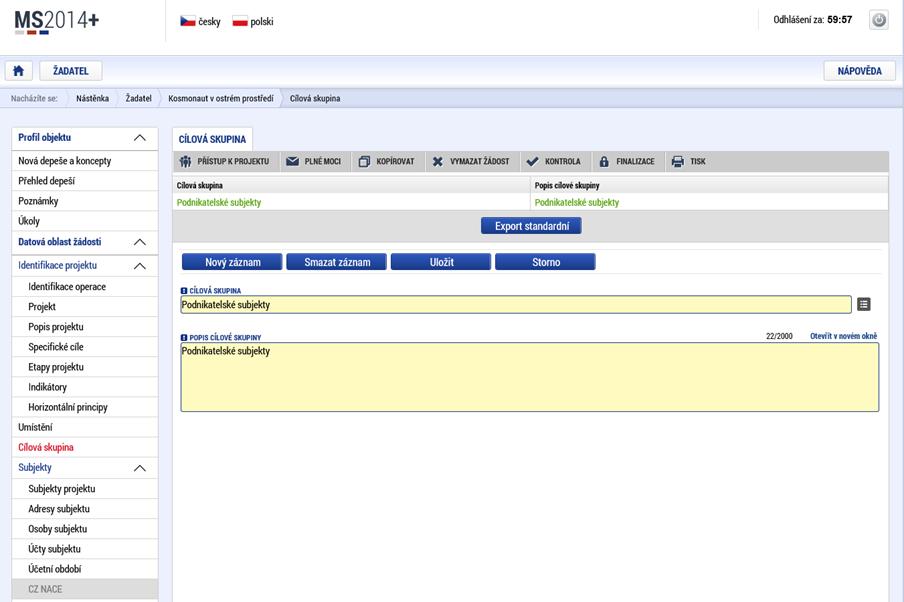Viewport: 904px width, 602px height.
Task: Click Export standardní button
Action: click(531, 226)
